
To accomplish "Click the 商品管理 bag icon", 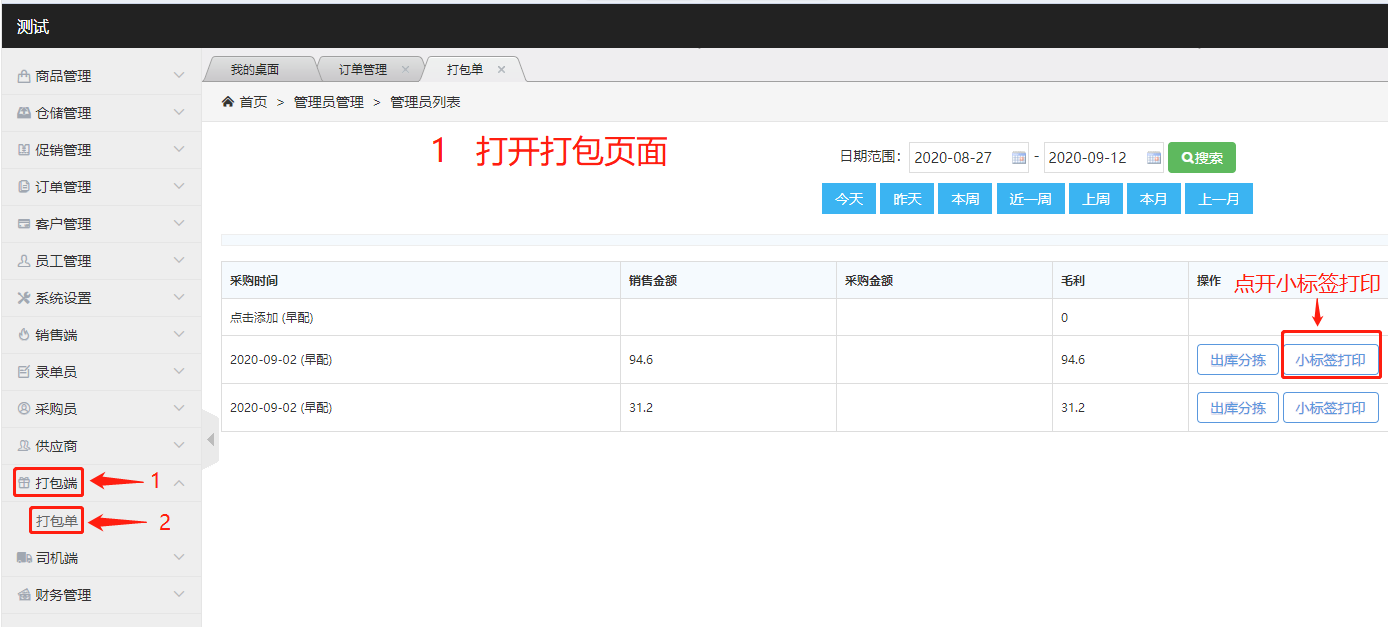I will click(24, 76).
